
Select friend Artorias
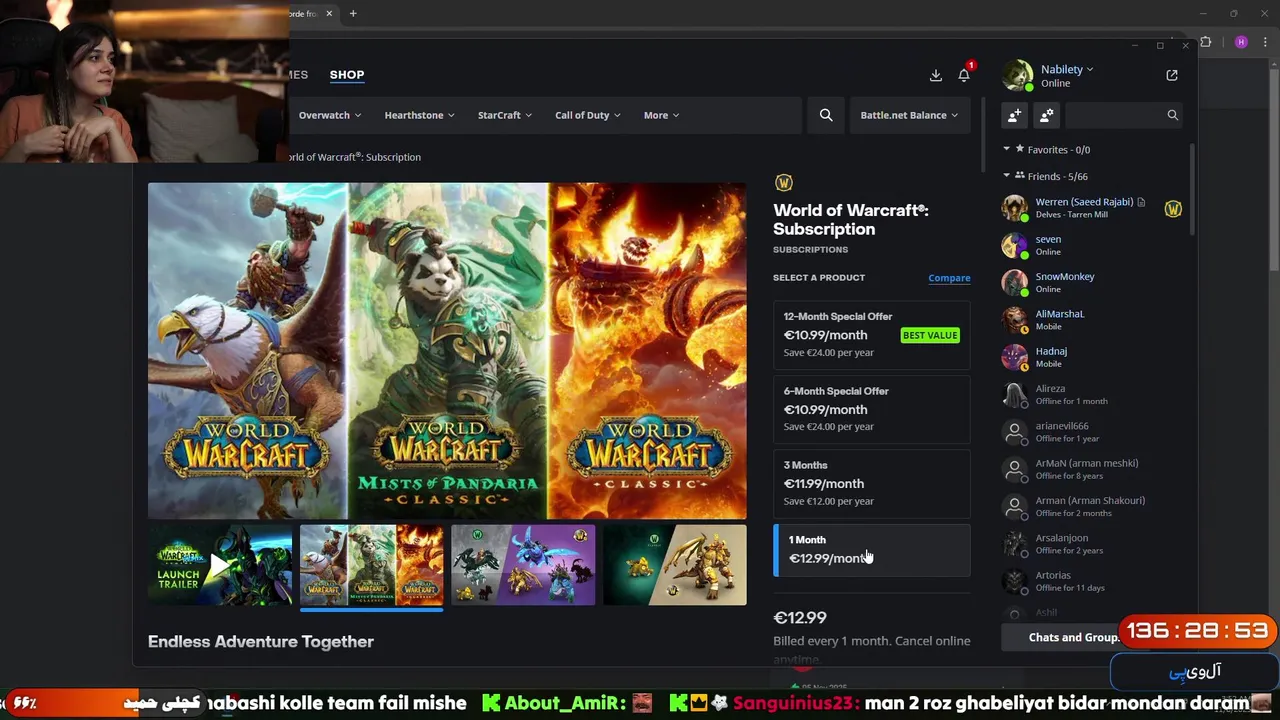click(x=1093, y=581)
